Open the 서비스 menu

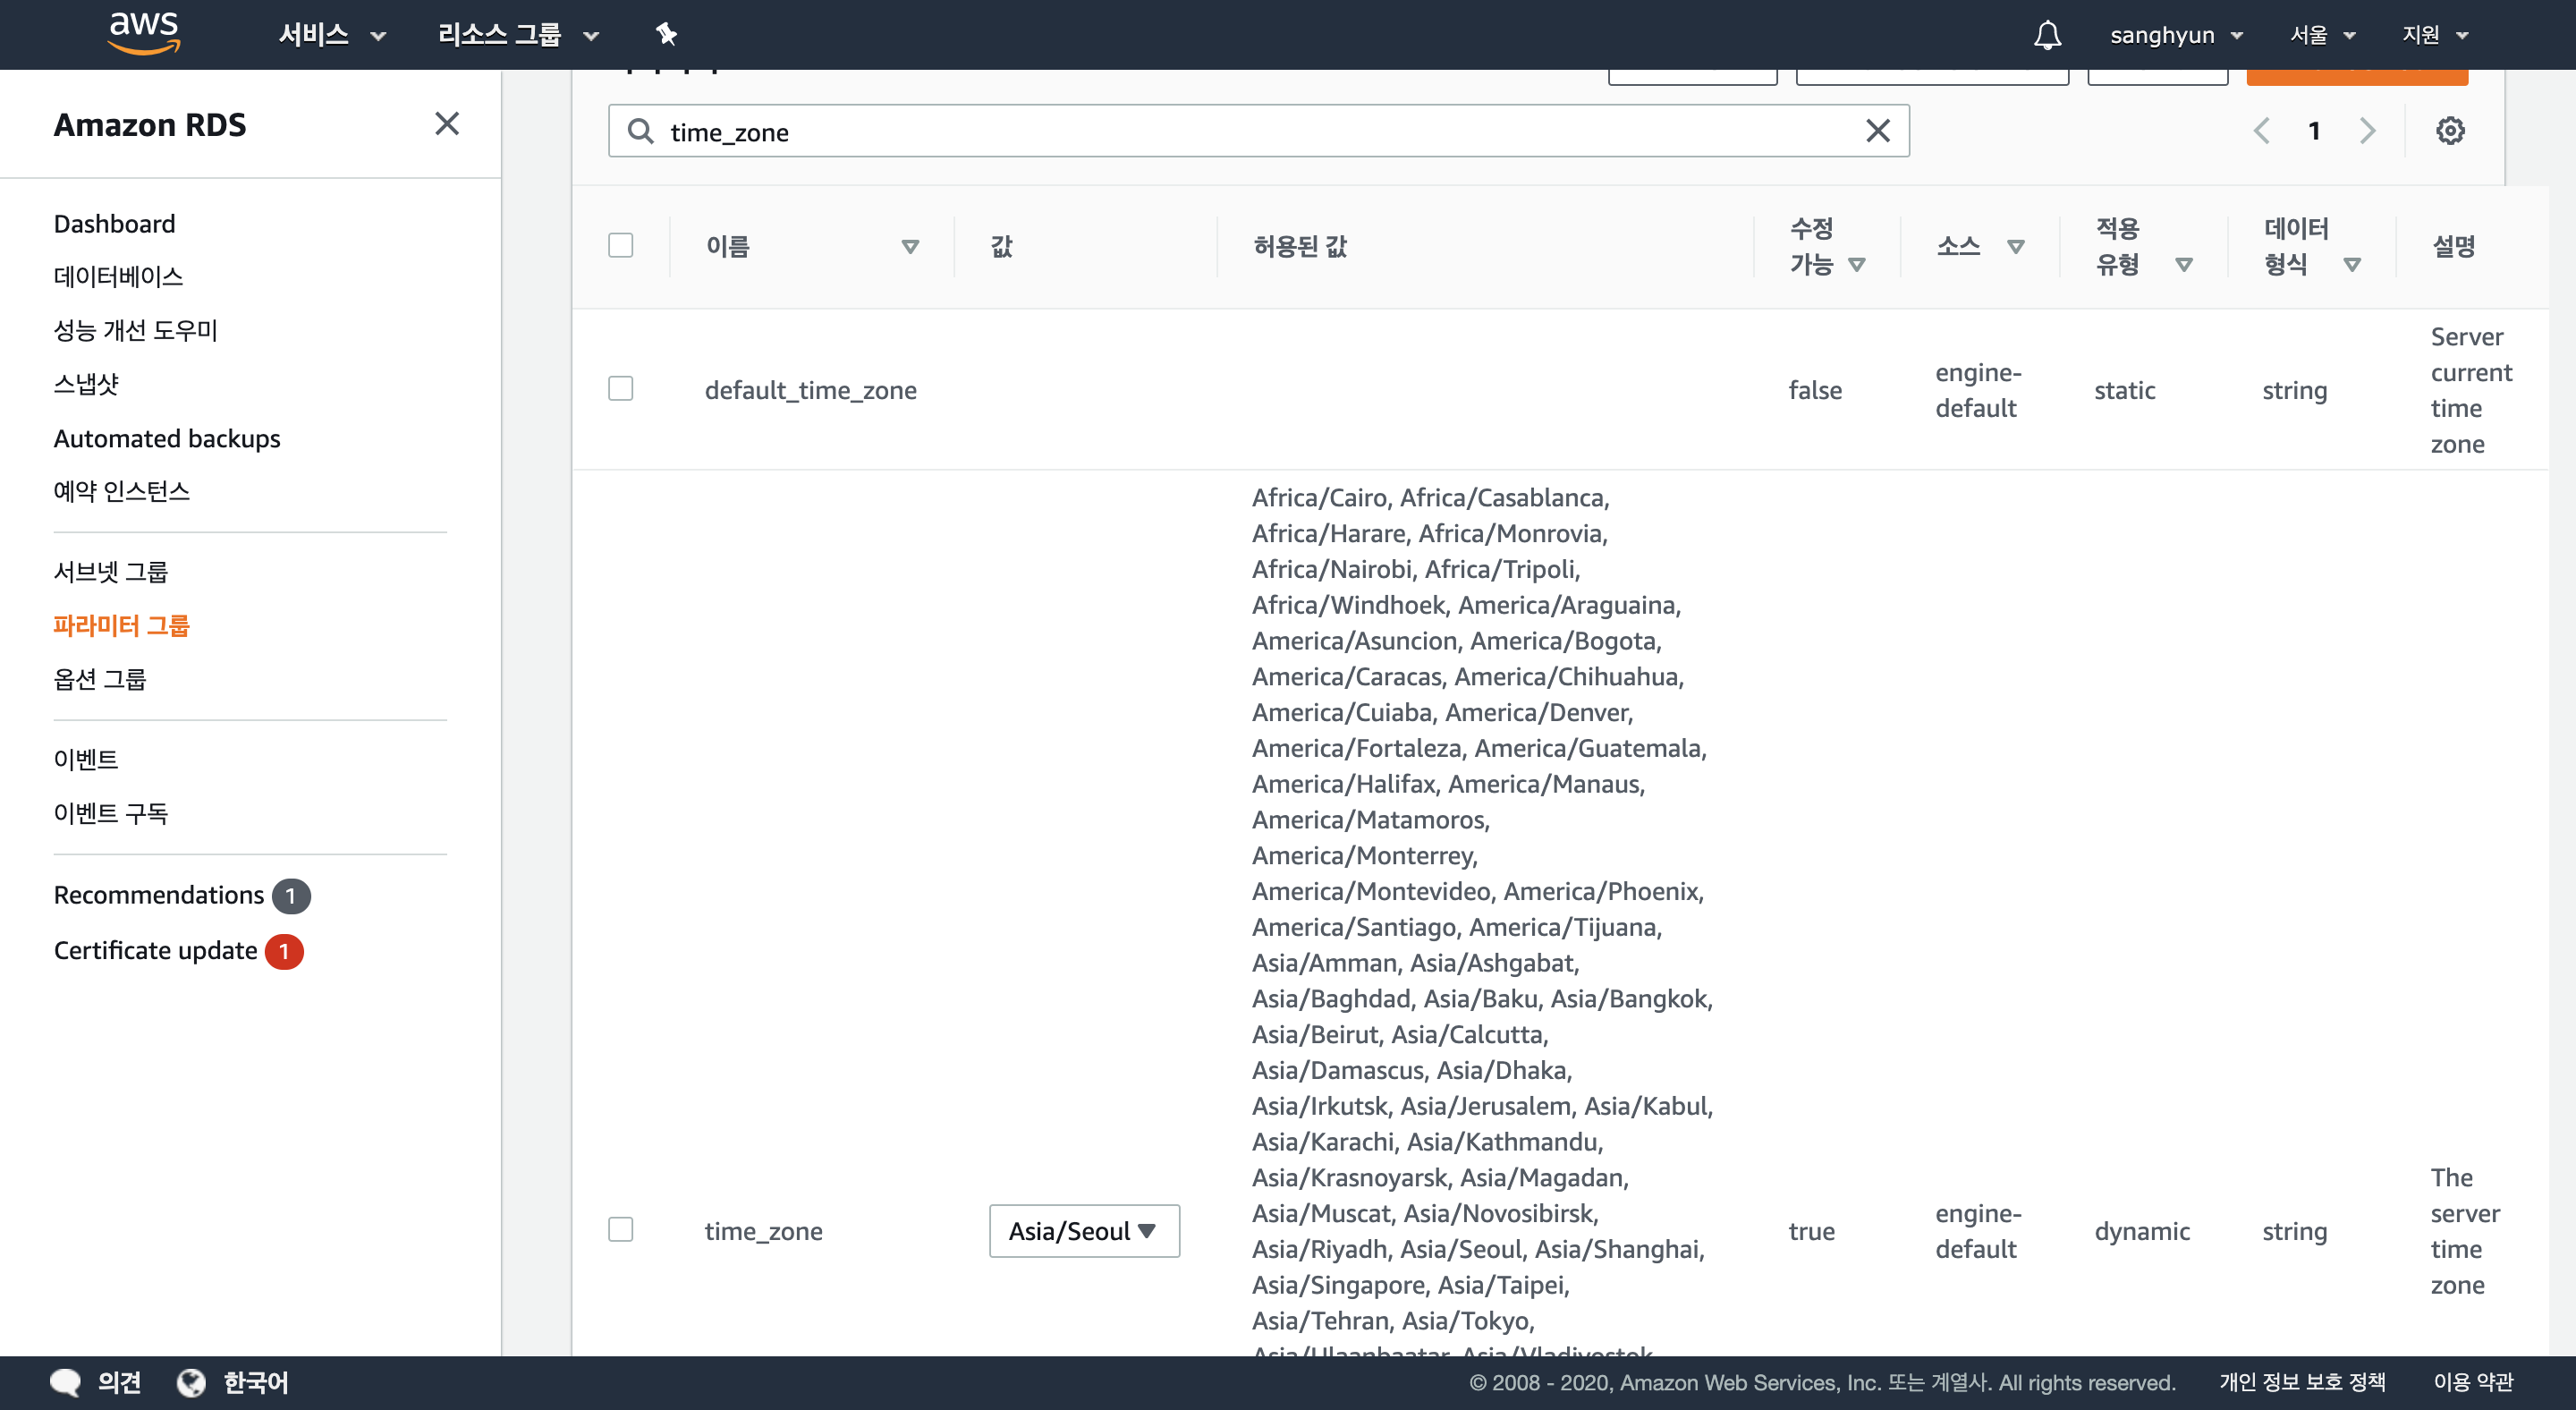tap(331, 35)
